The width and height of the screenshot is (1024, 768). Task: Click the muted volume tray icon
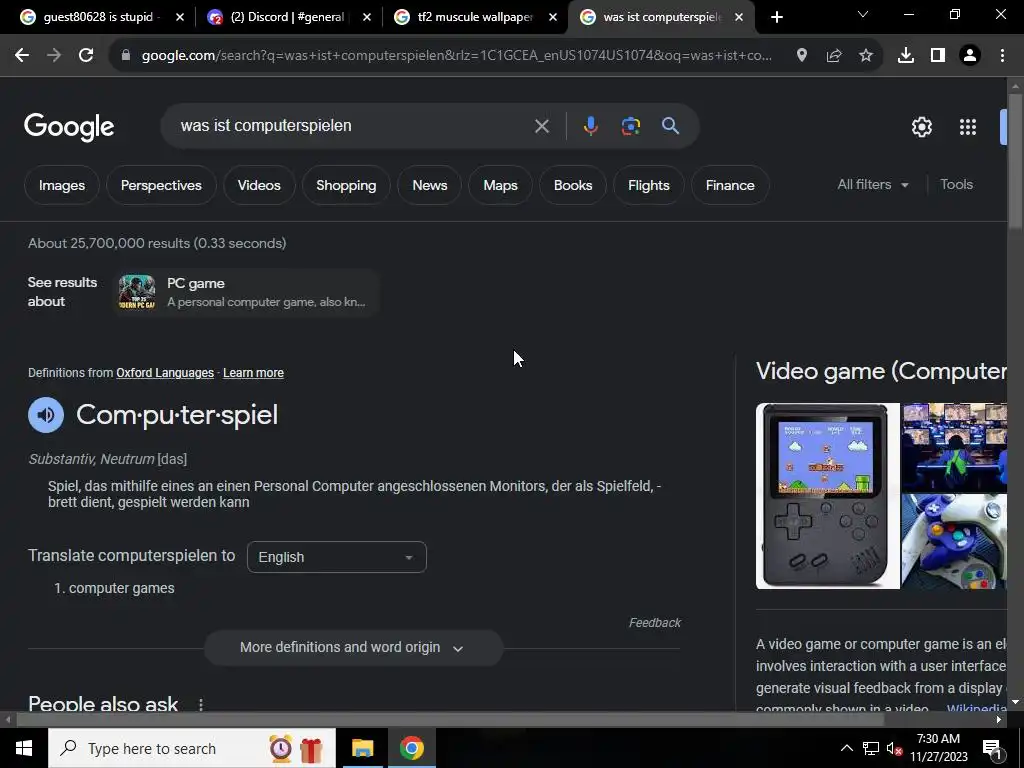click(x=894, y=749)
